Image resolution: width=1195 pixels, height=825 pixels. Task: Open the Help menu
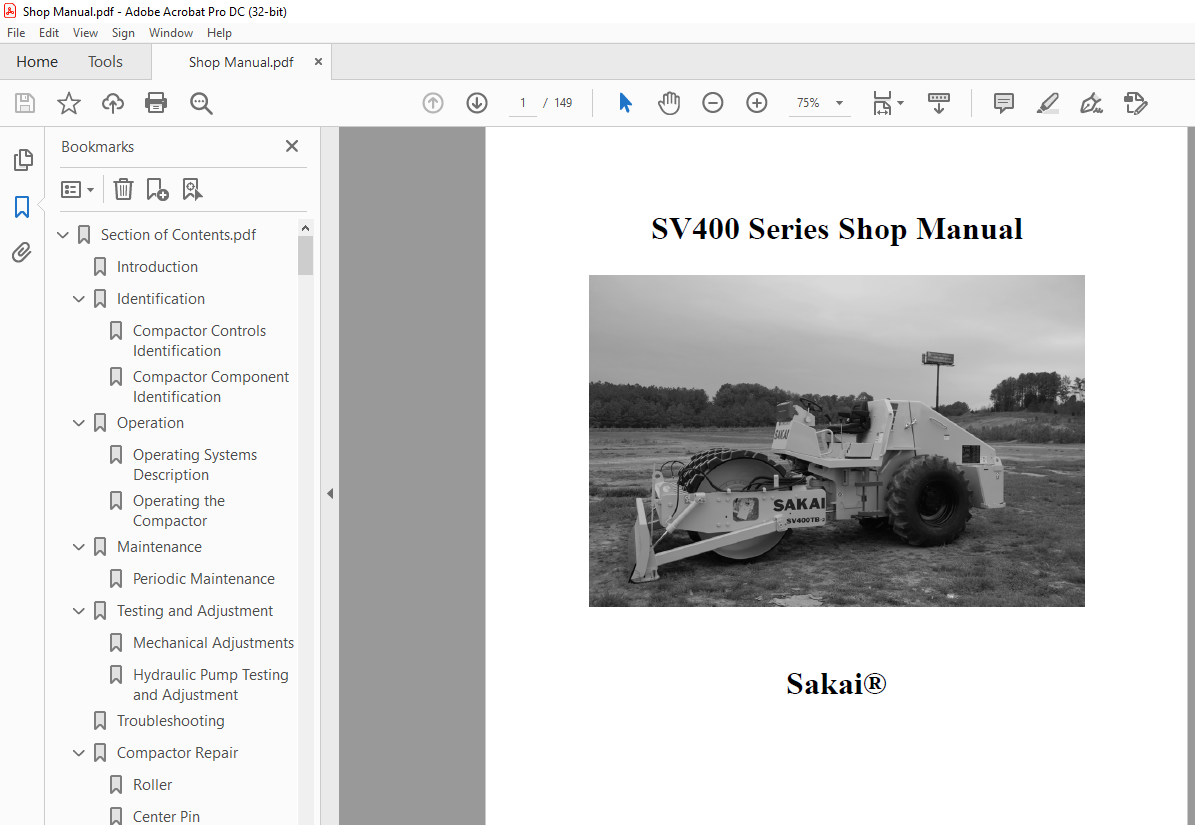point(219,33)
